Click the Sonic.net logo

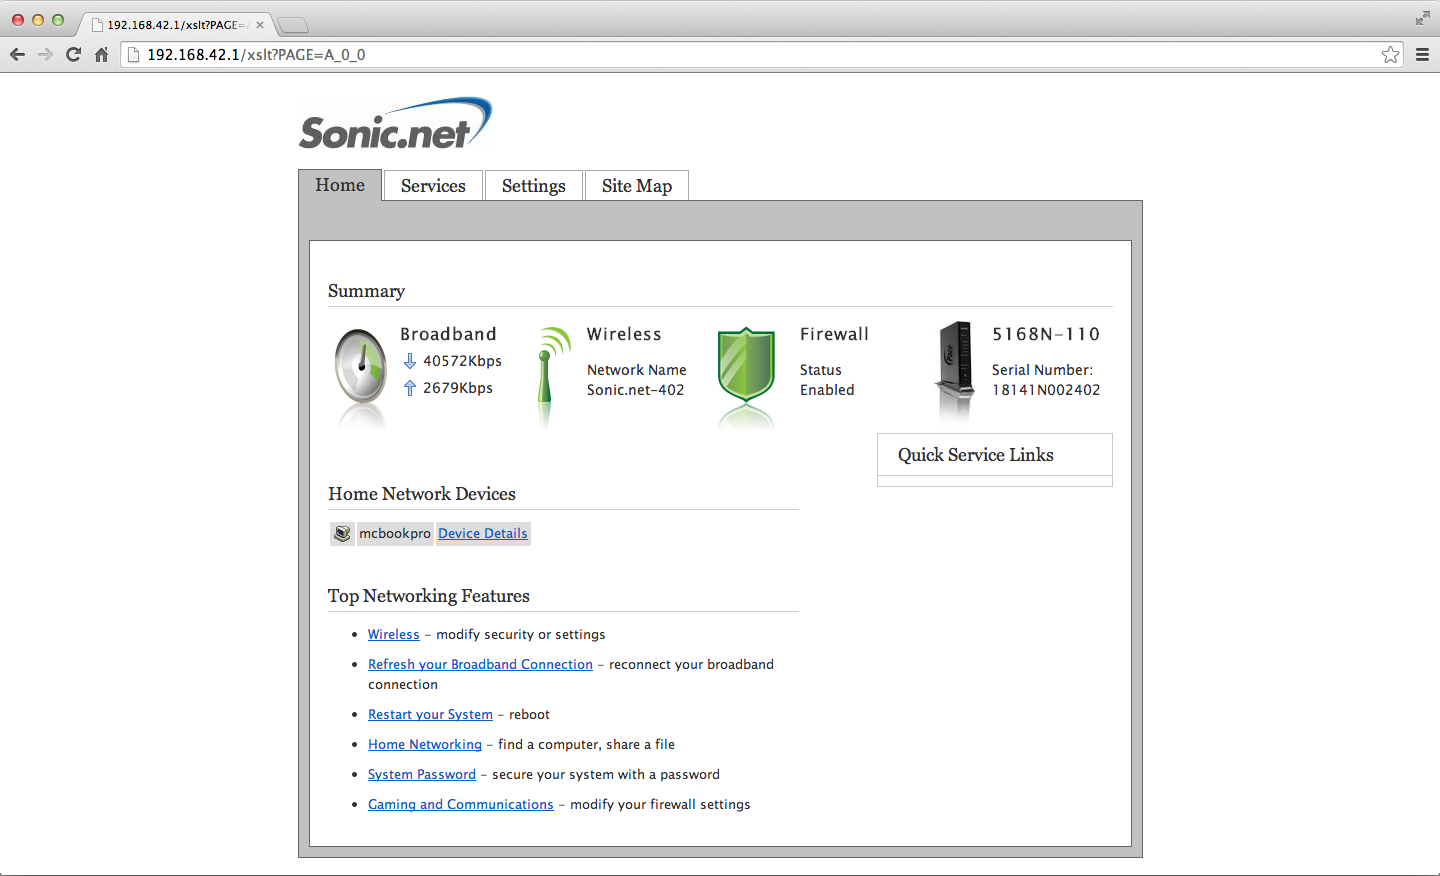click(x=395, y=125)
